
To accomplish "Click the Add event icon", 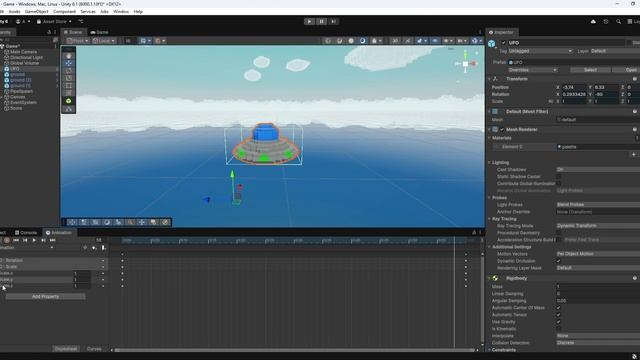I will click(103, 248).
